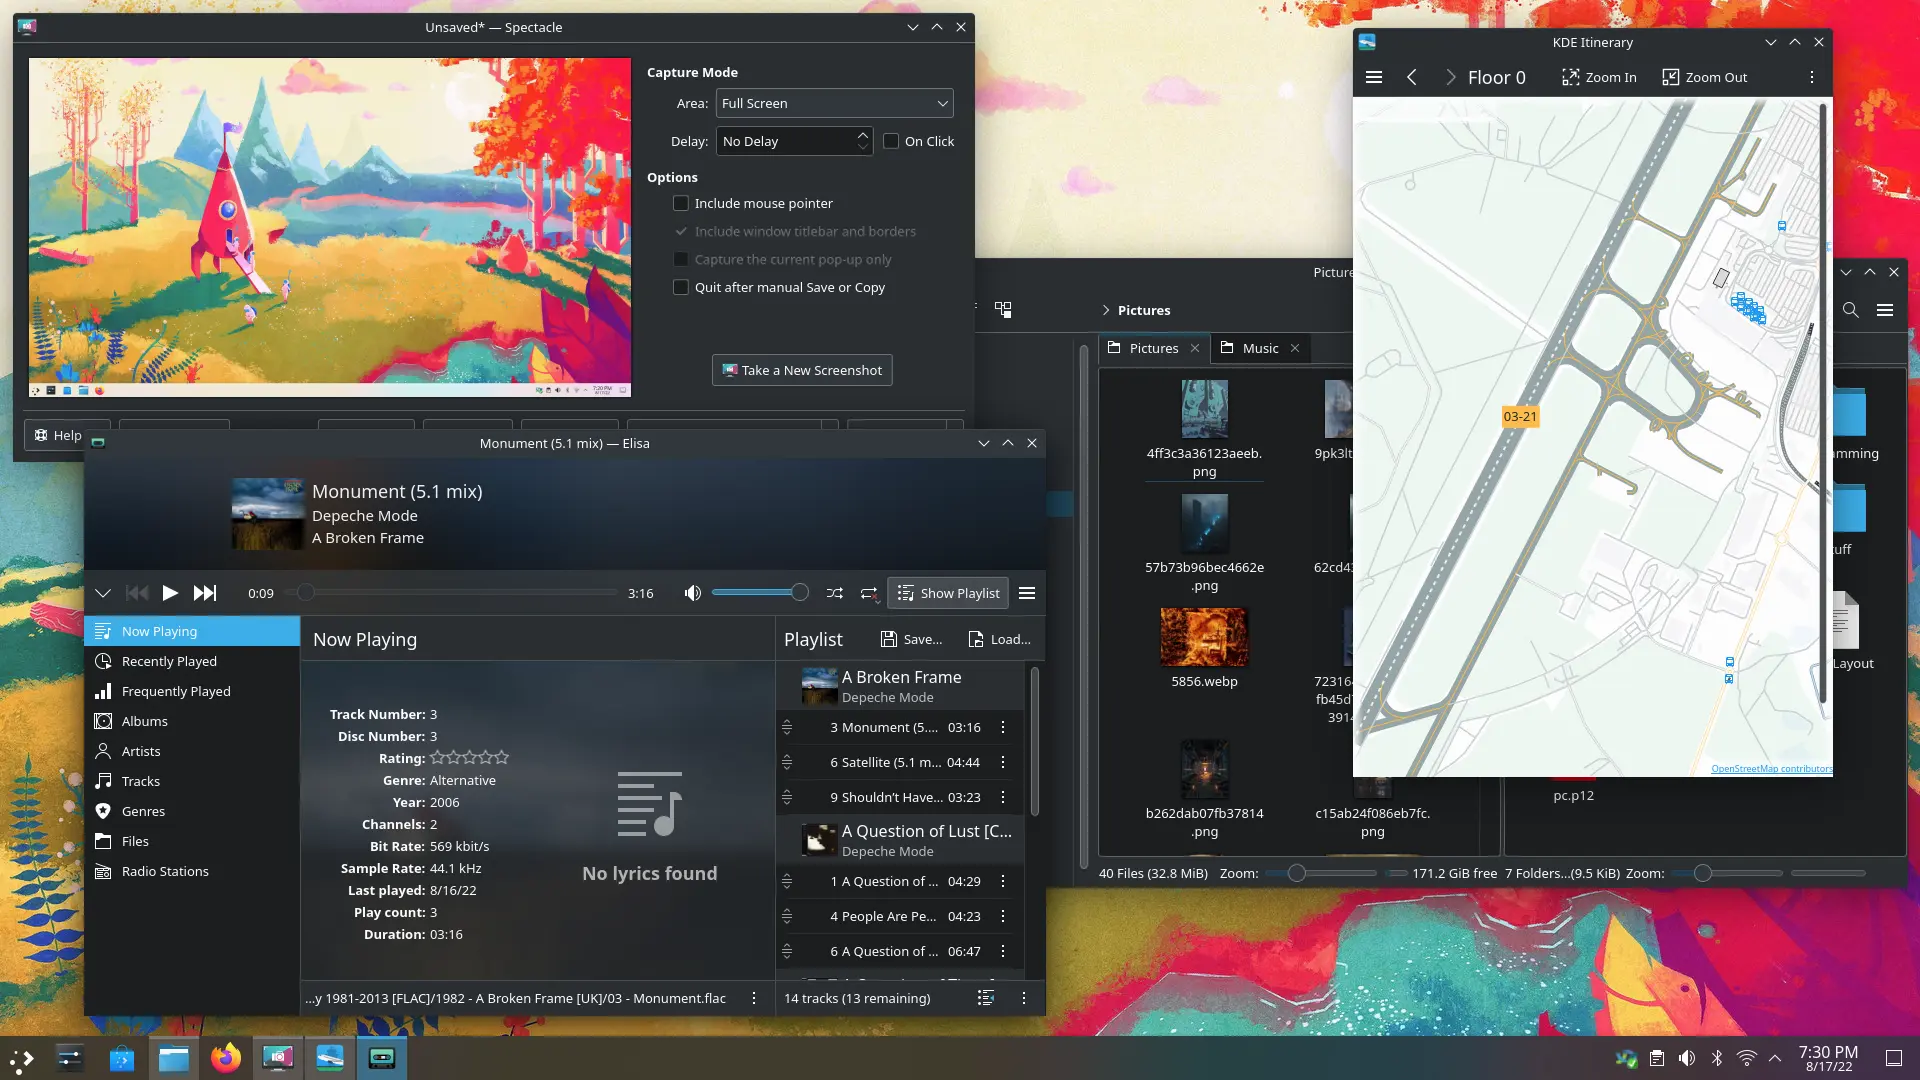
Task: Toggle the Include mouse pointer checkbox
Action: point(682,203)
